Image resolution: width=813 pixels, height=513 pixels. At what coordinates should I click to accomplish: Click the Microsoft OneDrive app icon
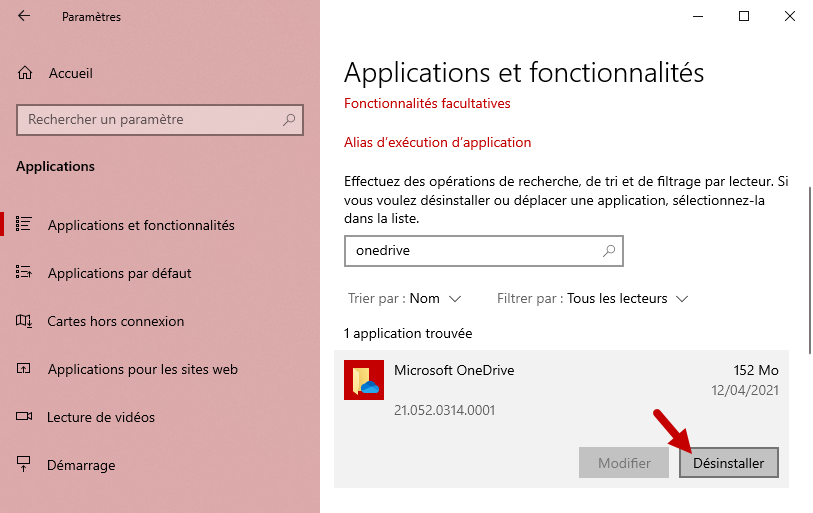364,380
